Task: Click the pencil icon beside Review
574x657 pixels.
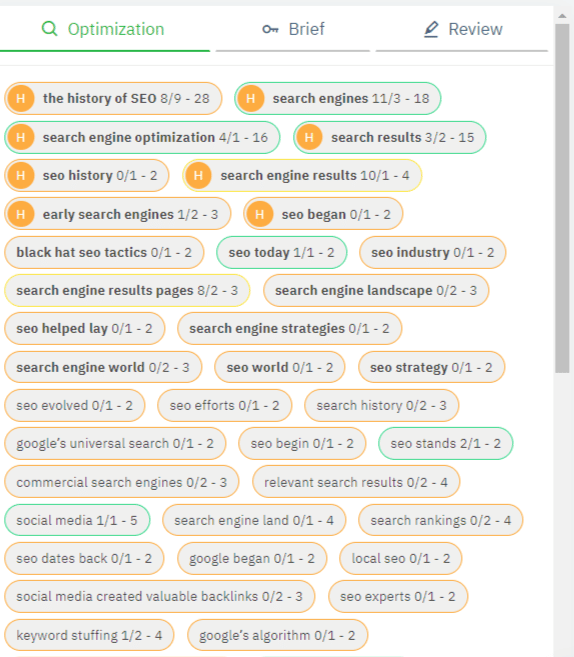Action: [x=431, y=29]
